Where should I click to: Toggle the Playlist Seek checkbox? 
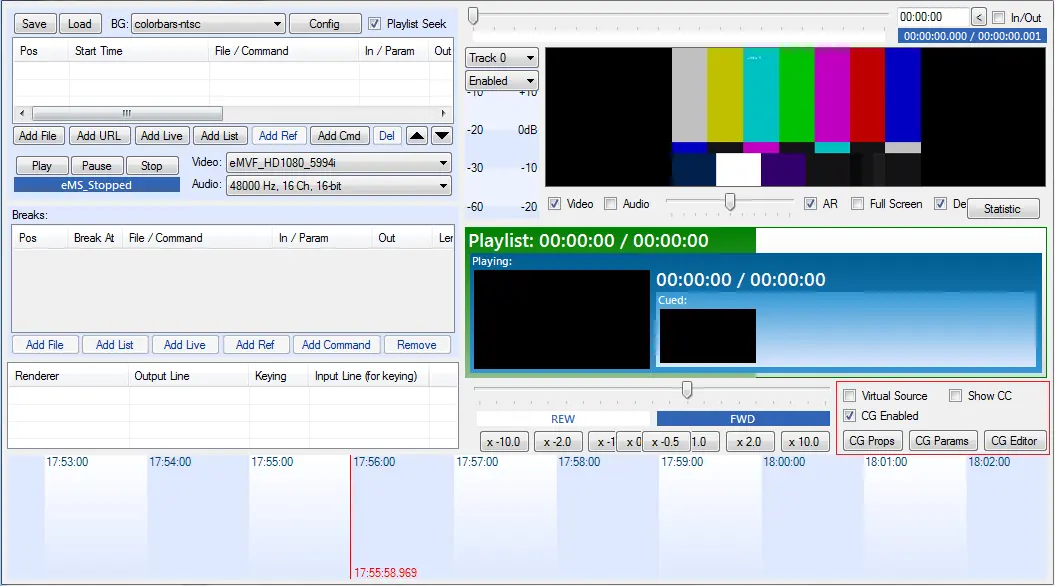(375, 23)
